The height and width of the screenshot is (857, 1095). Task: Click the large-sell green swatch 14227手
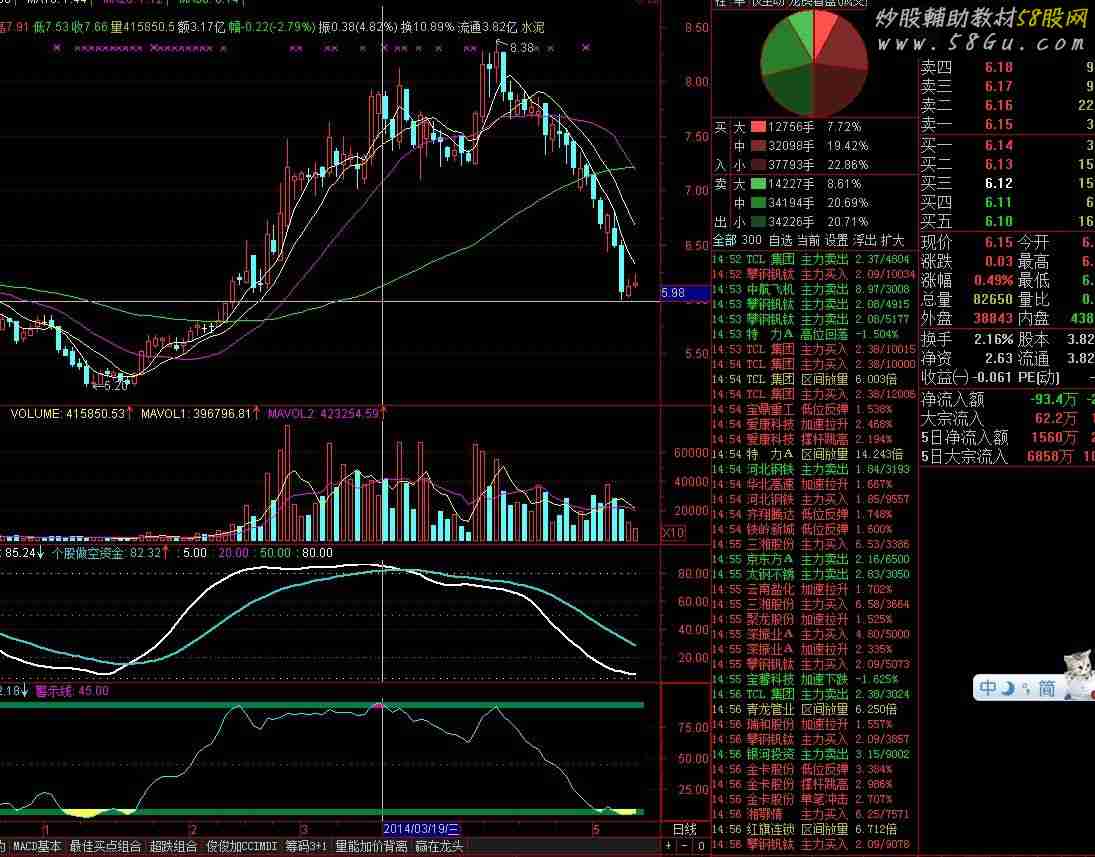pyautogui.click(x=758, y=184)
